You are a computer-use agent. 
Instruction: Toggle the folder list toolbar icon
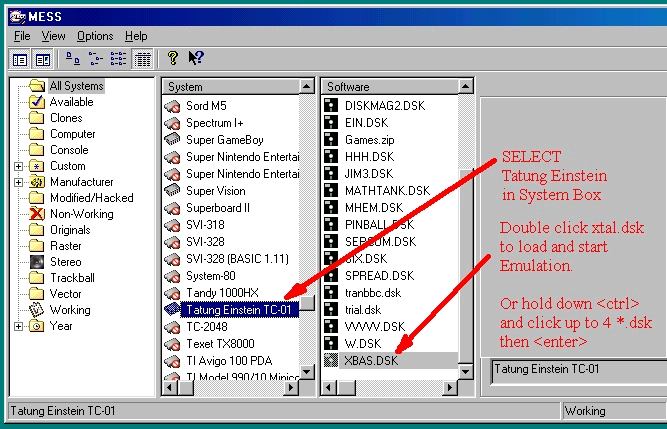coord(20,59)
